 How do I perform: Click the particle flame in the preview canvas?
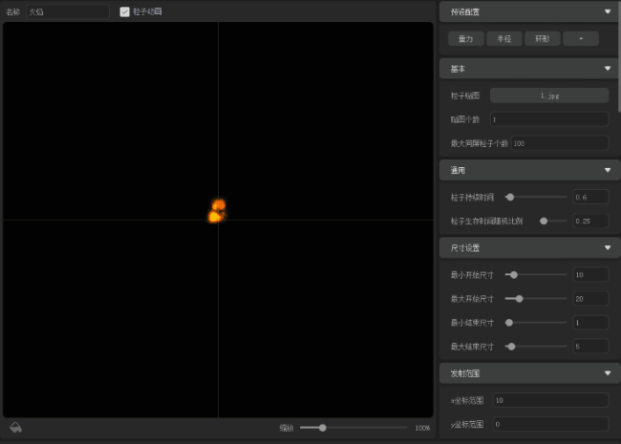tap(217, 211)
